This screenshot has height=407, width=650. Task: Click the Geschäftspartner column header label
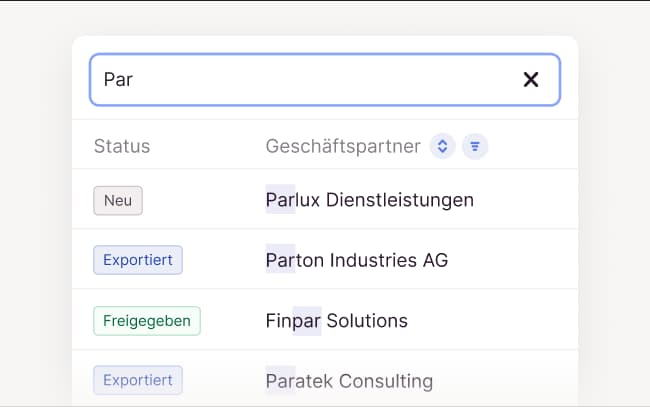coord(343,147)
